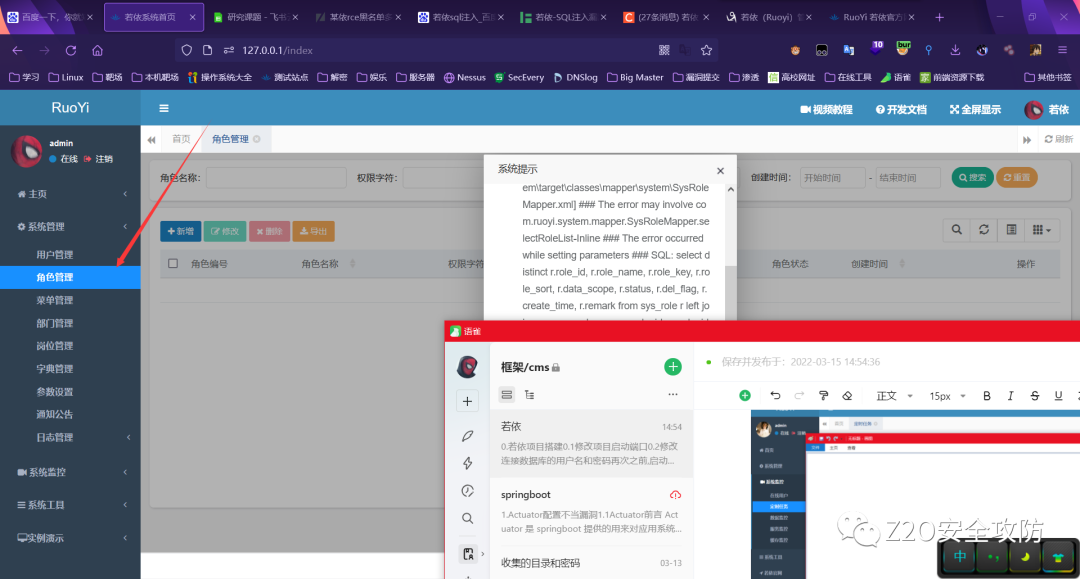Open the feather note icon in 语雀 sidebar
Image resolution: width=1080 pixels, height=579 pixels.
click(467, 436)
